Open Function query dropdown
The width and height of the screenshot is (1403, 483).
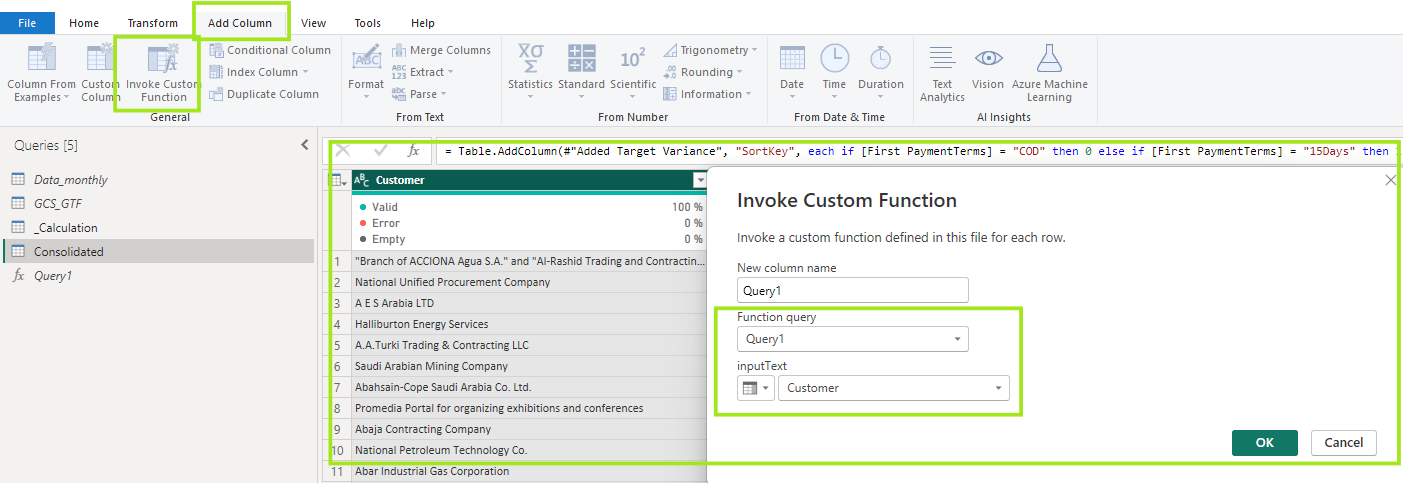[853, 339]
